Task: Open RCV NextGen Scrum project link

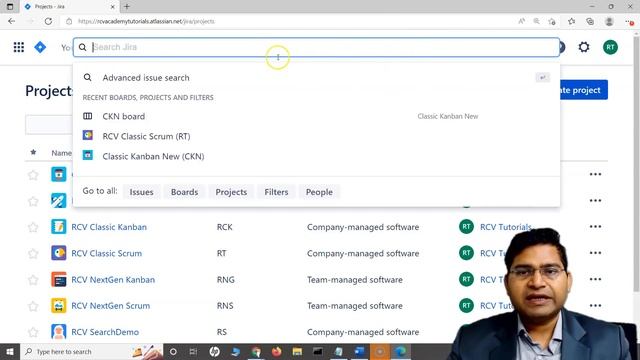Action: click(x=111, y=306)
